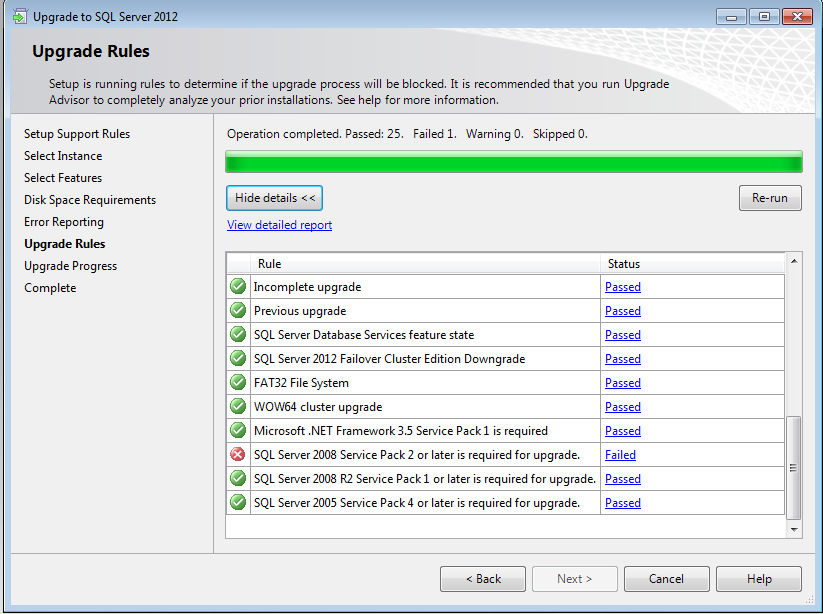Image resolution: width=823 pixels, height=614 pixels.
Task: Click rule text 'FAT32 File System'
Action: [x=301, y=383]
